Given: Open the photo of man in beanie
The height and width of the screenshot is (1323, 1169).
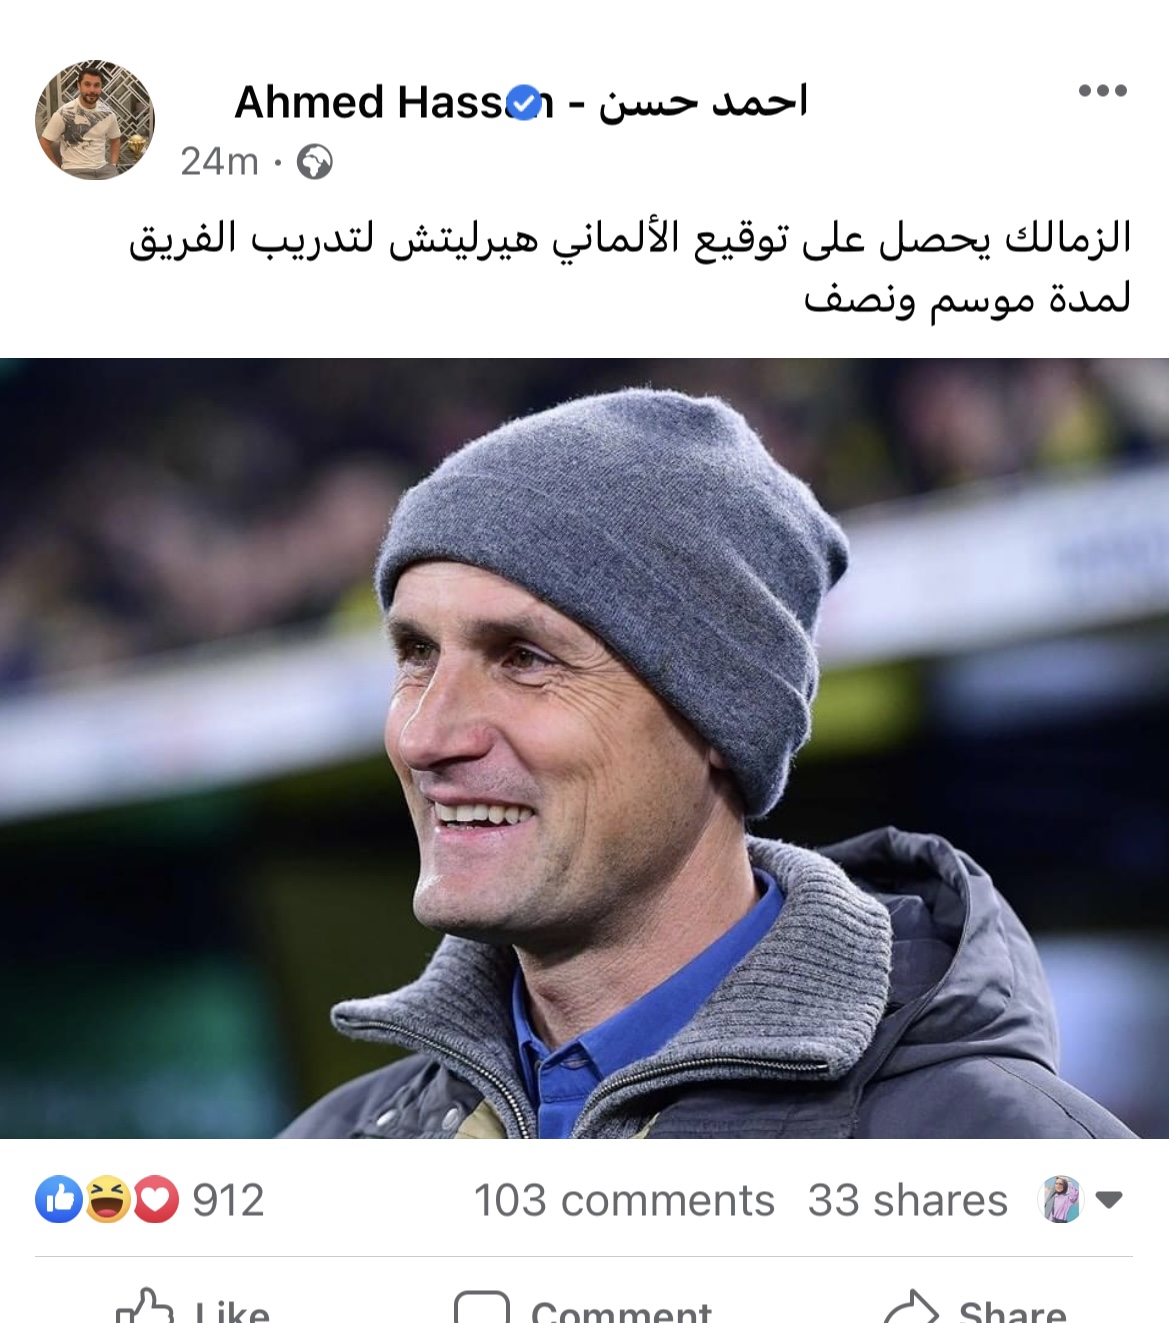Looking at the screenshot, I should 584,748.
